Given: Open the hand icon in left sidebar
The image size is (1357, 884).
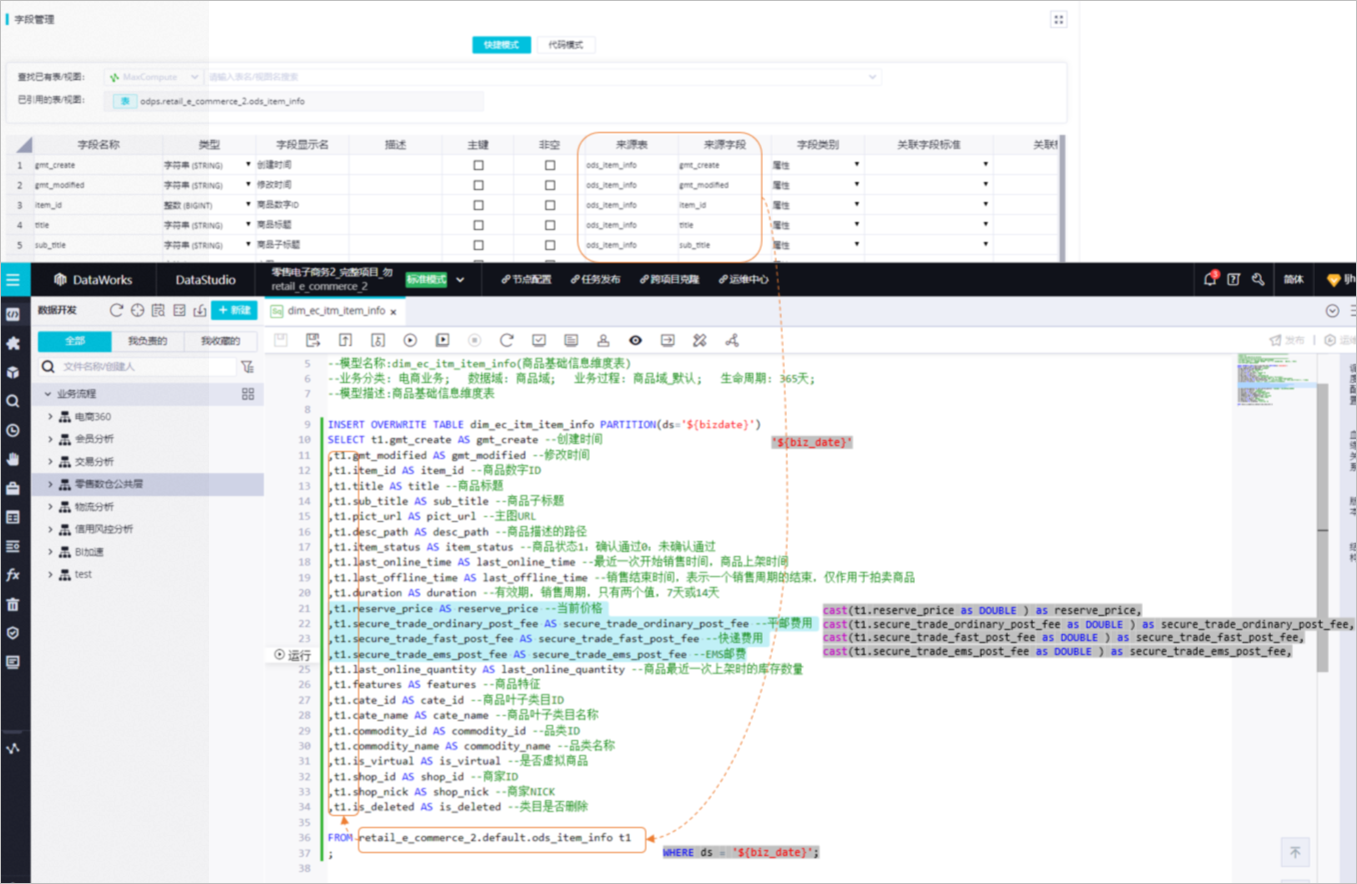Looking at the screenshot, I should [13, 459].
